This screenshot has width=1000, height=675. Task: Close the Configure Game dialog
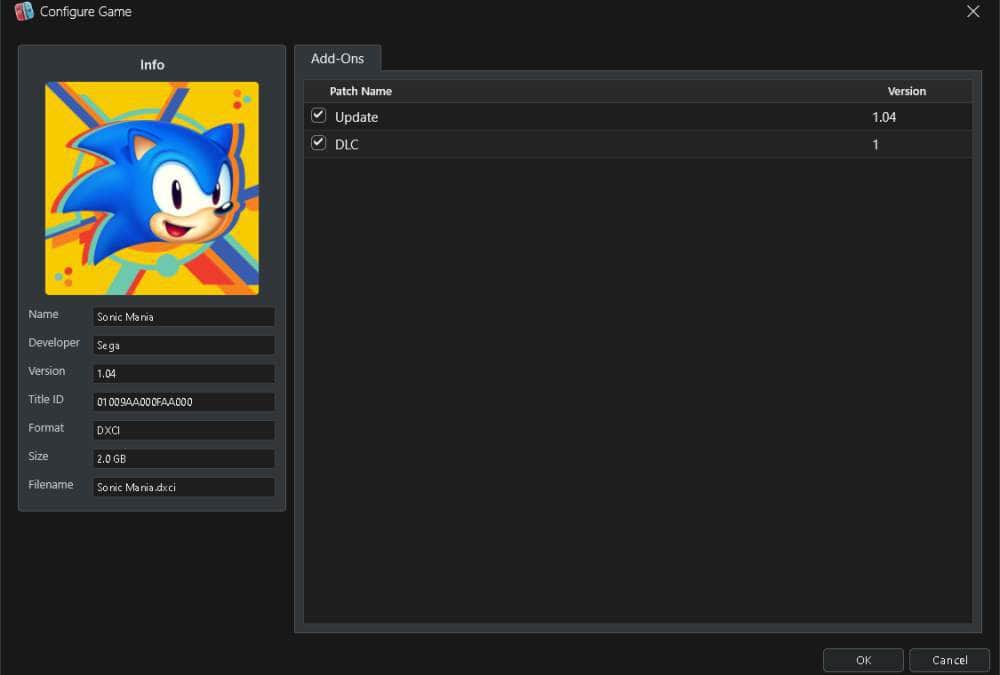pyautogui.click(x=973, y=11)
